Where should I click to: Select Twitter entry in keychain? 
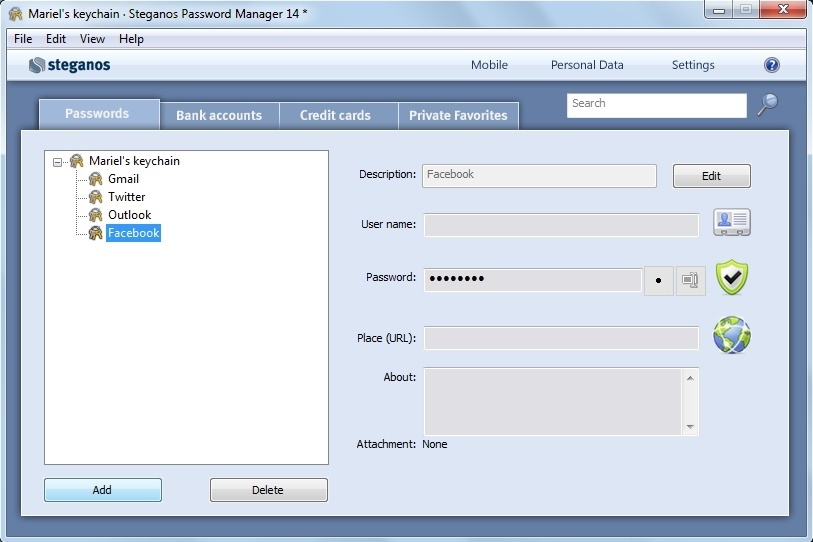(x=127, y=197)
